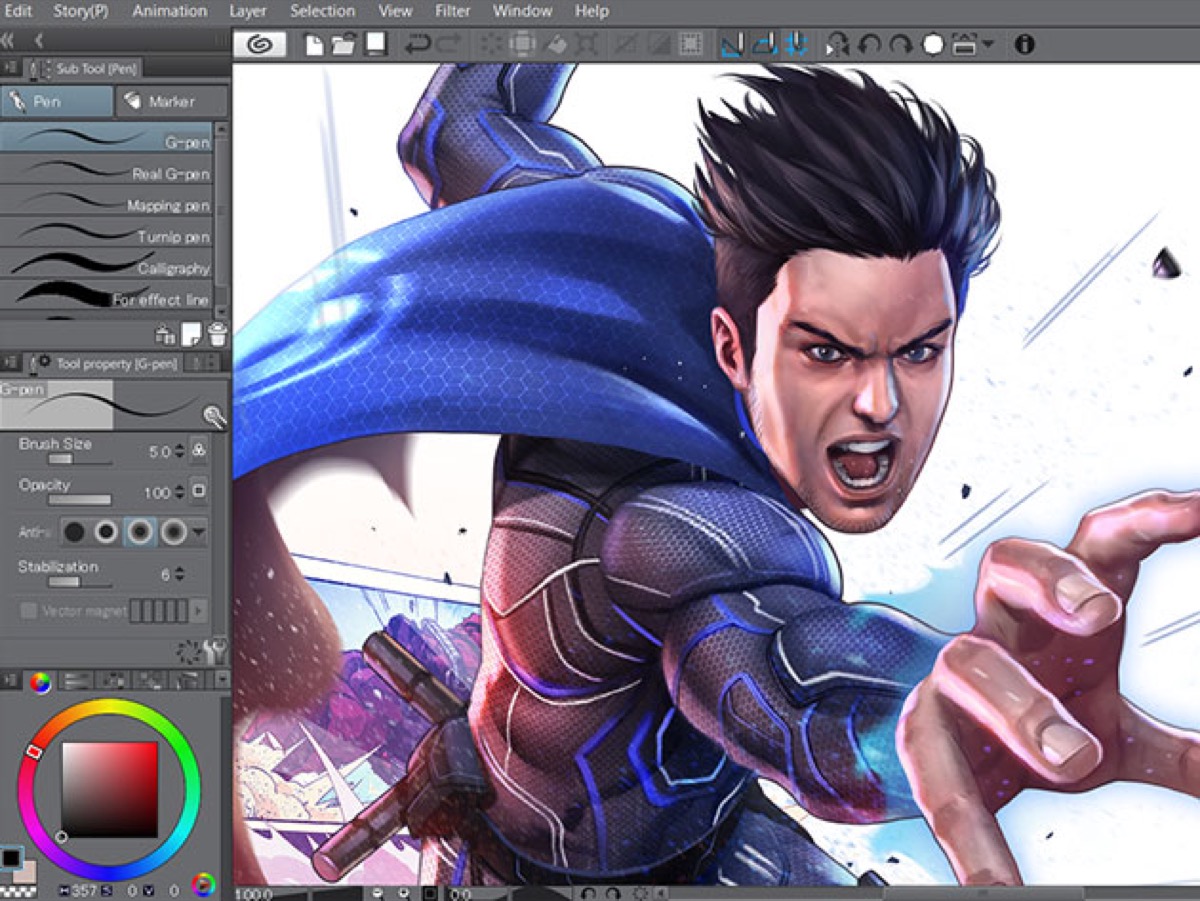Open the Filter menu
This screenshot has height=901, width=1200.
tap(452, 12)
